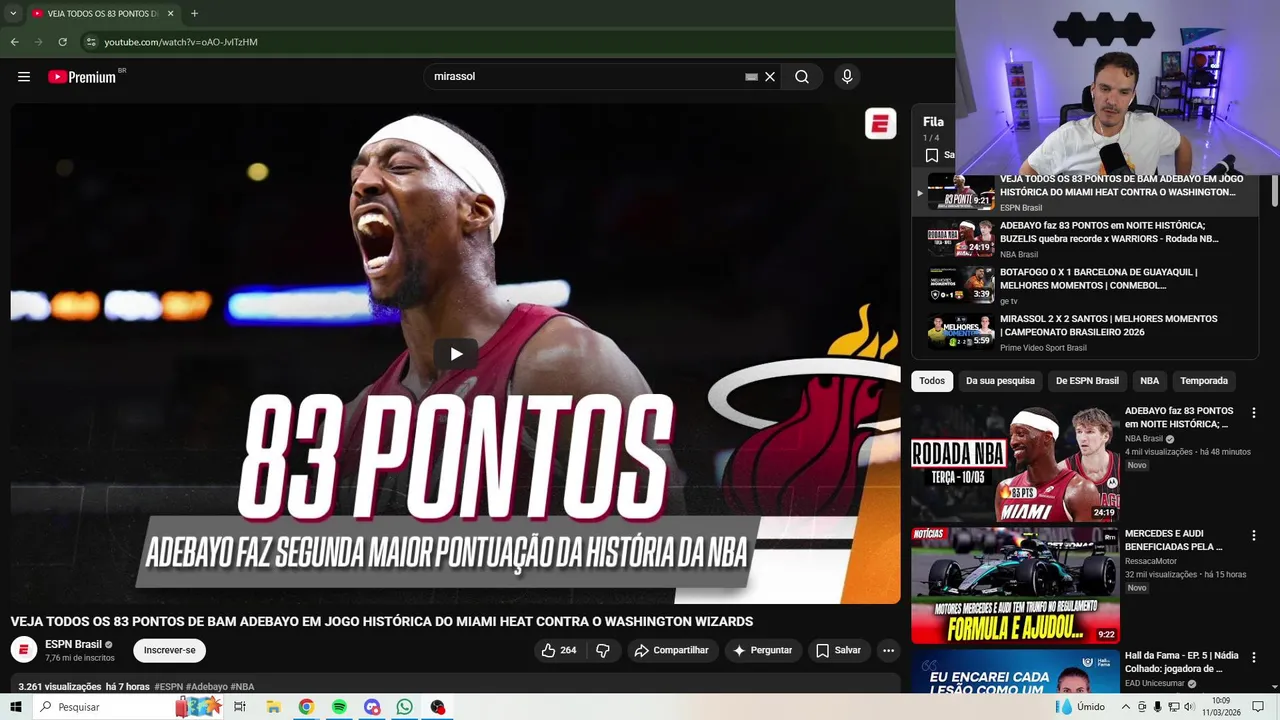Screen dimensions: 1280x720
Task: Open ESPN Brasil channel avatar
Action: 24,650
